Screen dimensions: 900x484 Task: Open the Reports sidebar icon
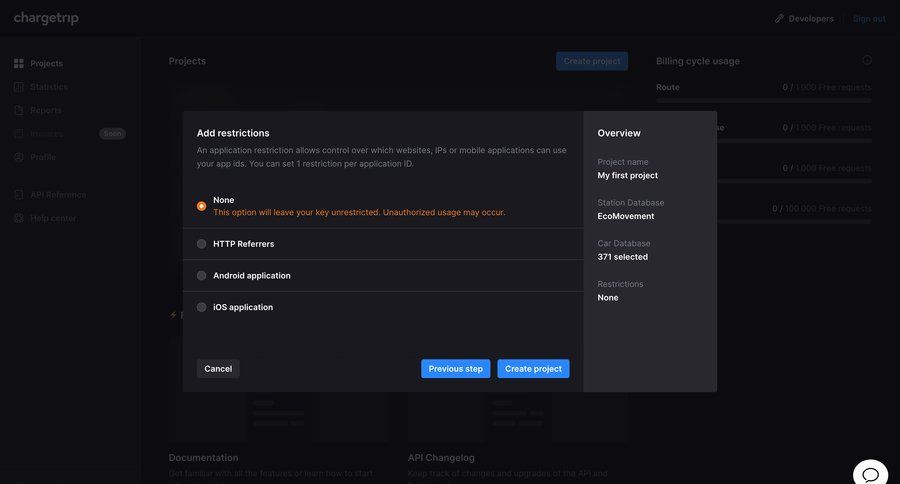coord(19,110)
